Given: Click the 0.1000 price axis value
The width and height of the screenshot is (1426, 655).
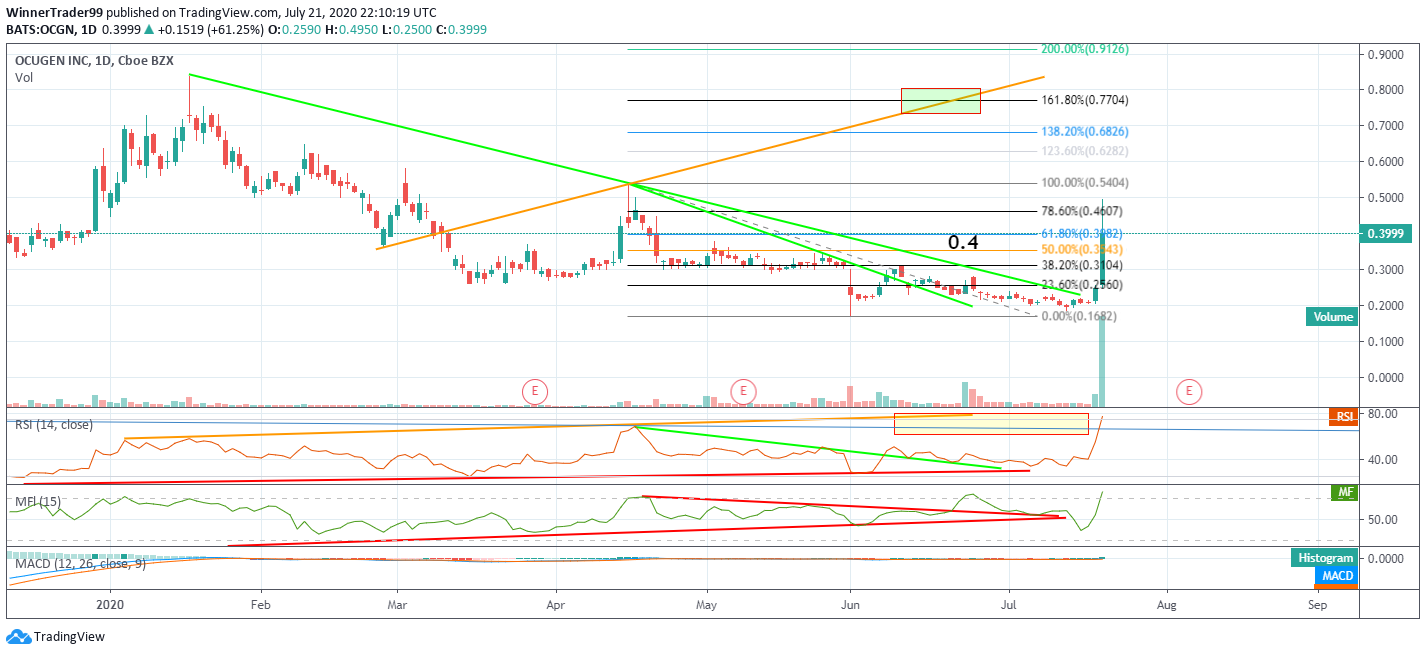Looking at the screenshot, I should [x=1386, y=342].
